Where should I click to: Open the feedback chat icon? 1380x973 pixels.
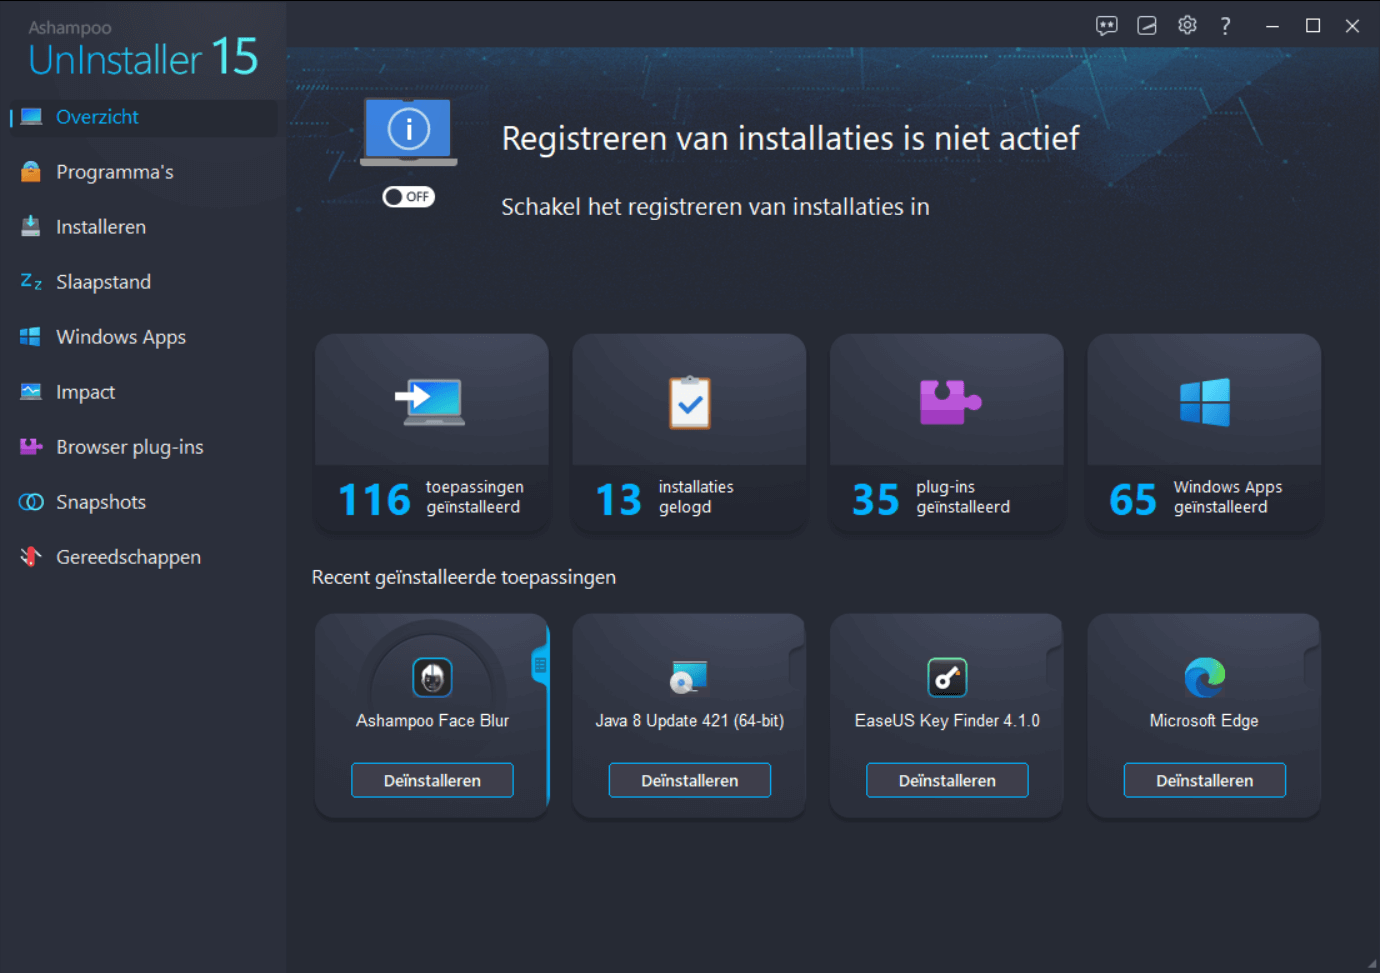[1106, 26]
